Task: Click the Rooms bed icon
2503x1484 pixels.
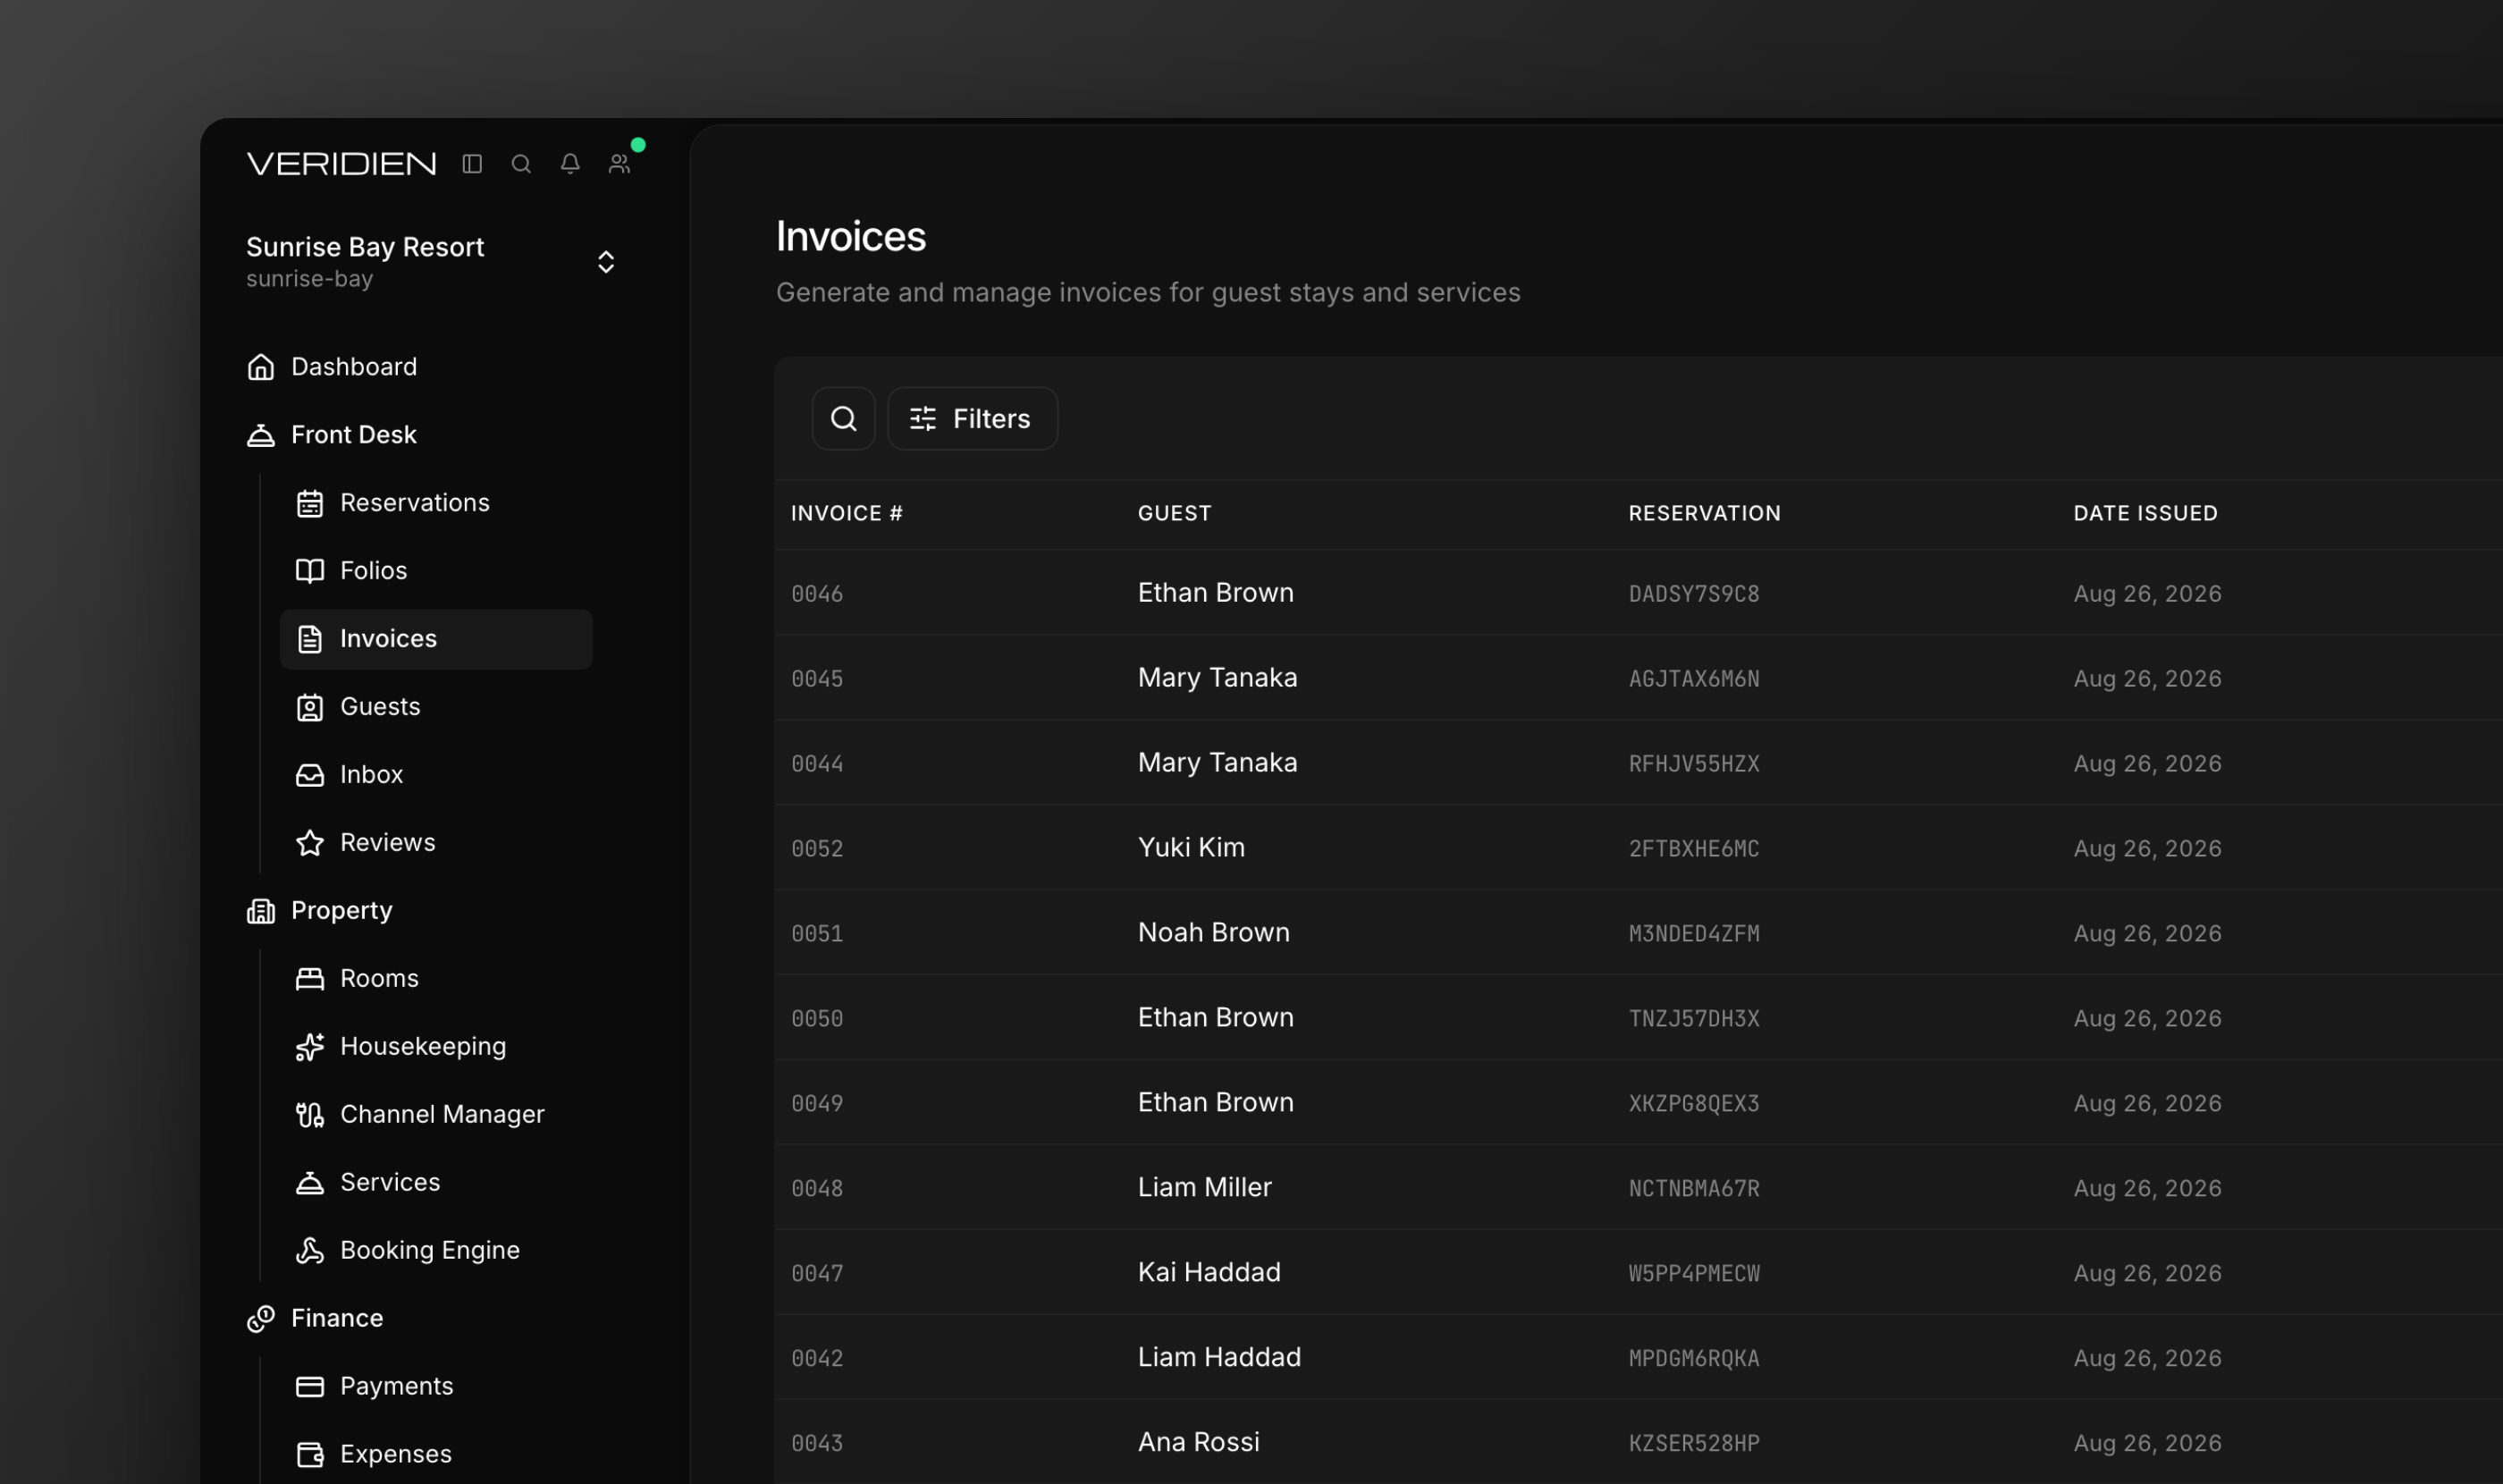Action: tap(310, 979)
